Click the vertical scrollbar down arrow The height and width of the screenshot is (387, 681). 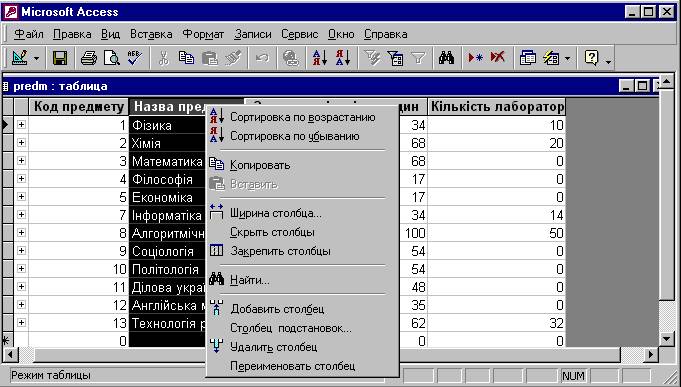pyautogui.click(x=667, y=339)
